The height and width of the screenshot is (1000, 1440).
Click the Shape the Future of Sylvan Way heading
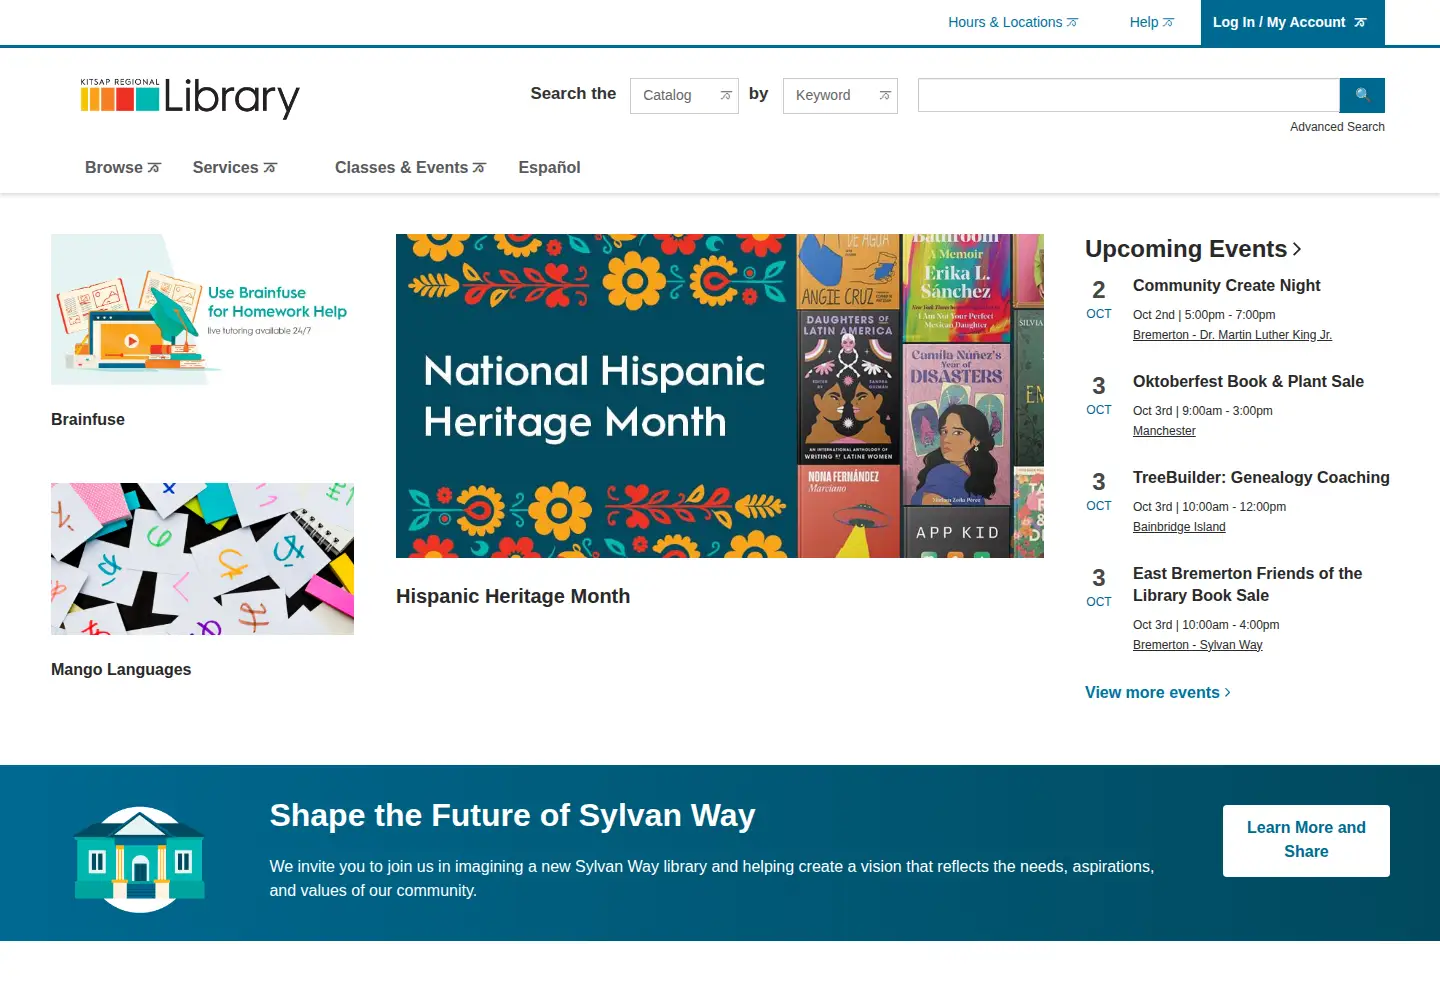(x=512, y=815)
